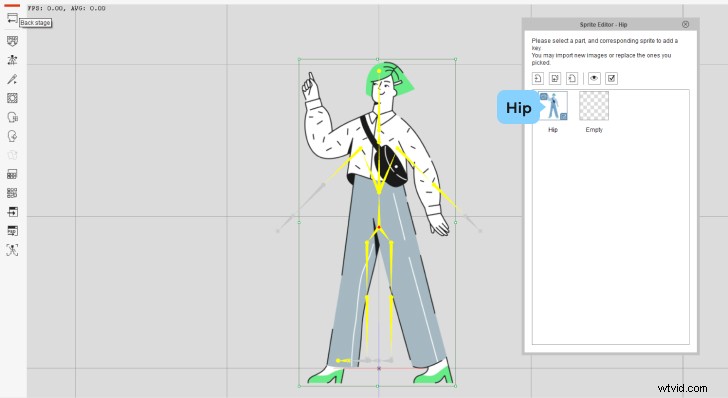Click the yellow head bone joint on the hat

[x=379, y=71]
